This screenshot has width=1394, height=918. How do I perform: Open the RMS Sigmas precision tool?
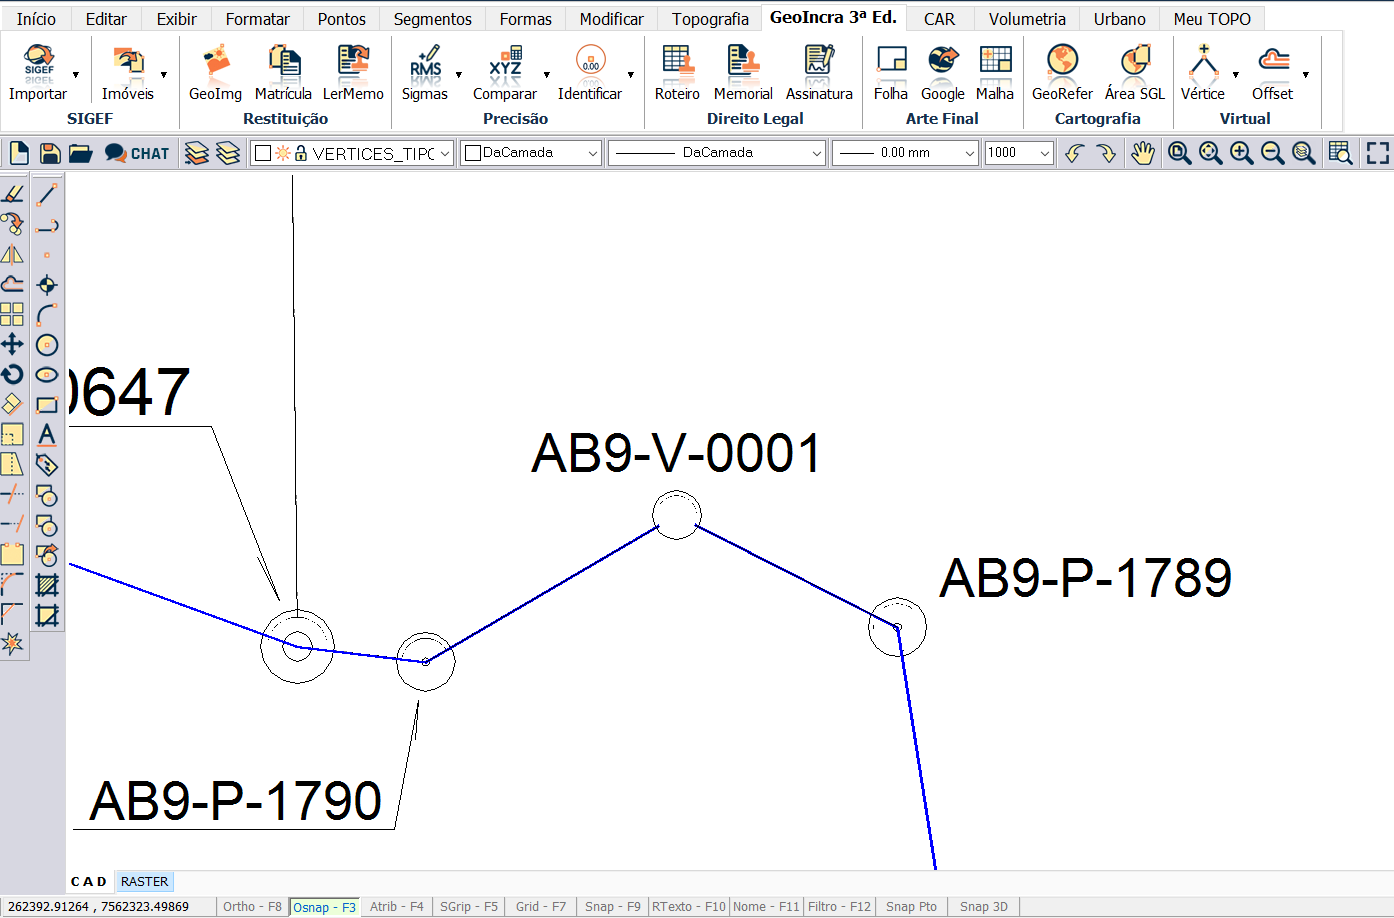tap(425, 74)
